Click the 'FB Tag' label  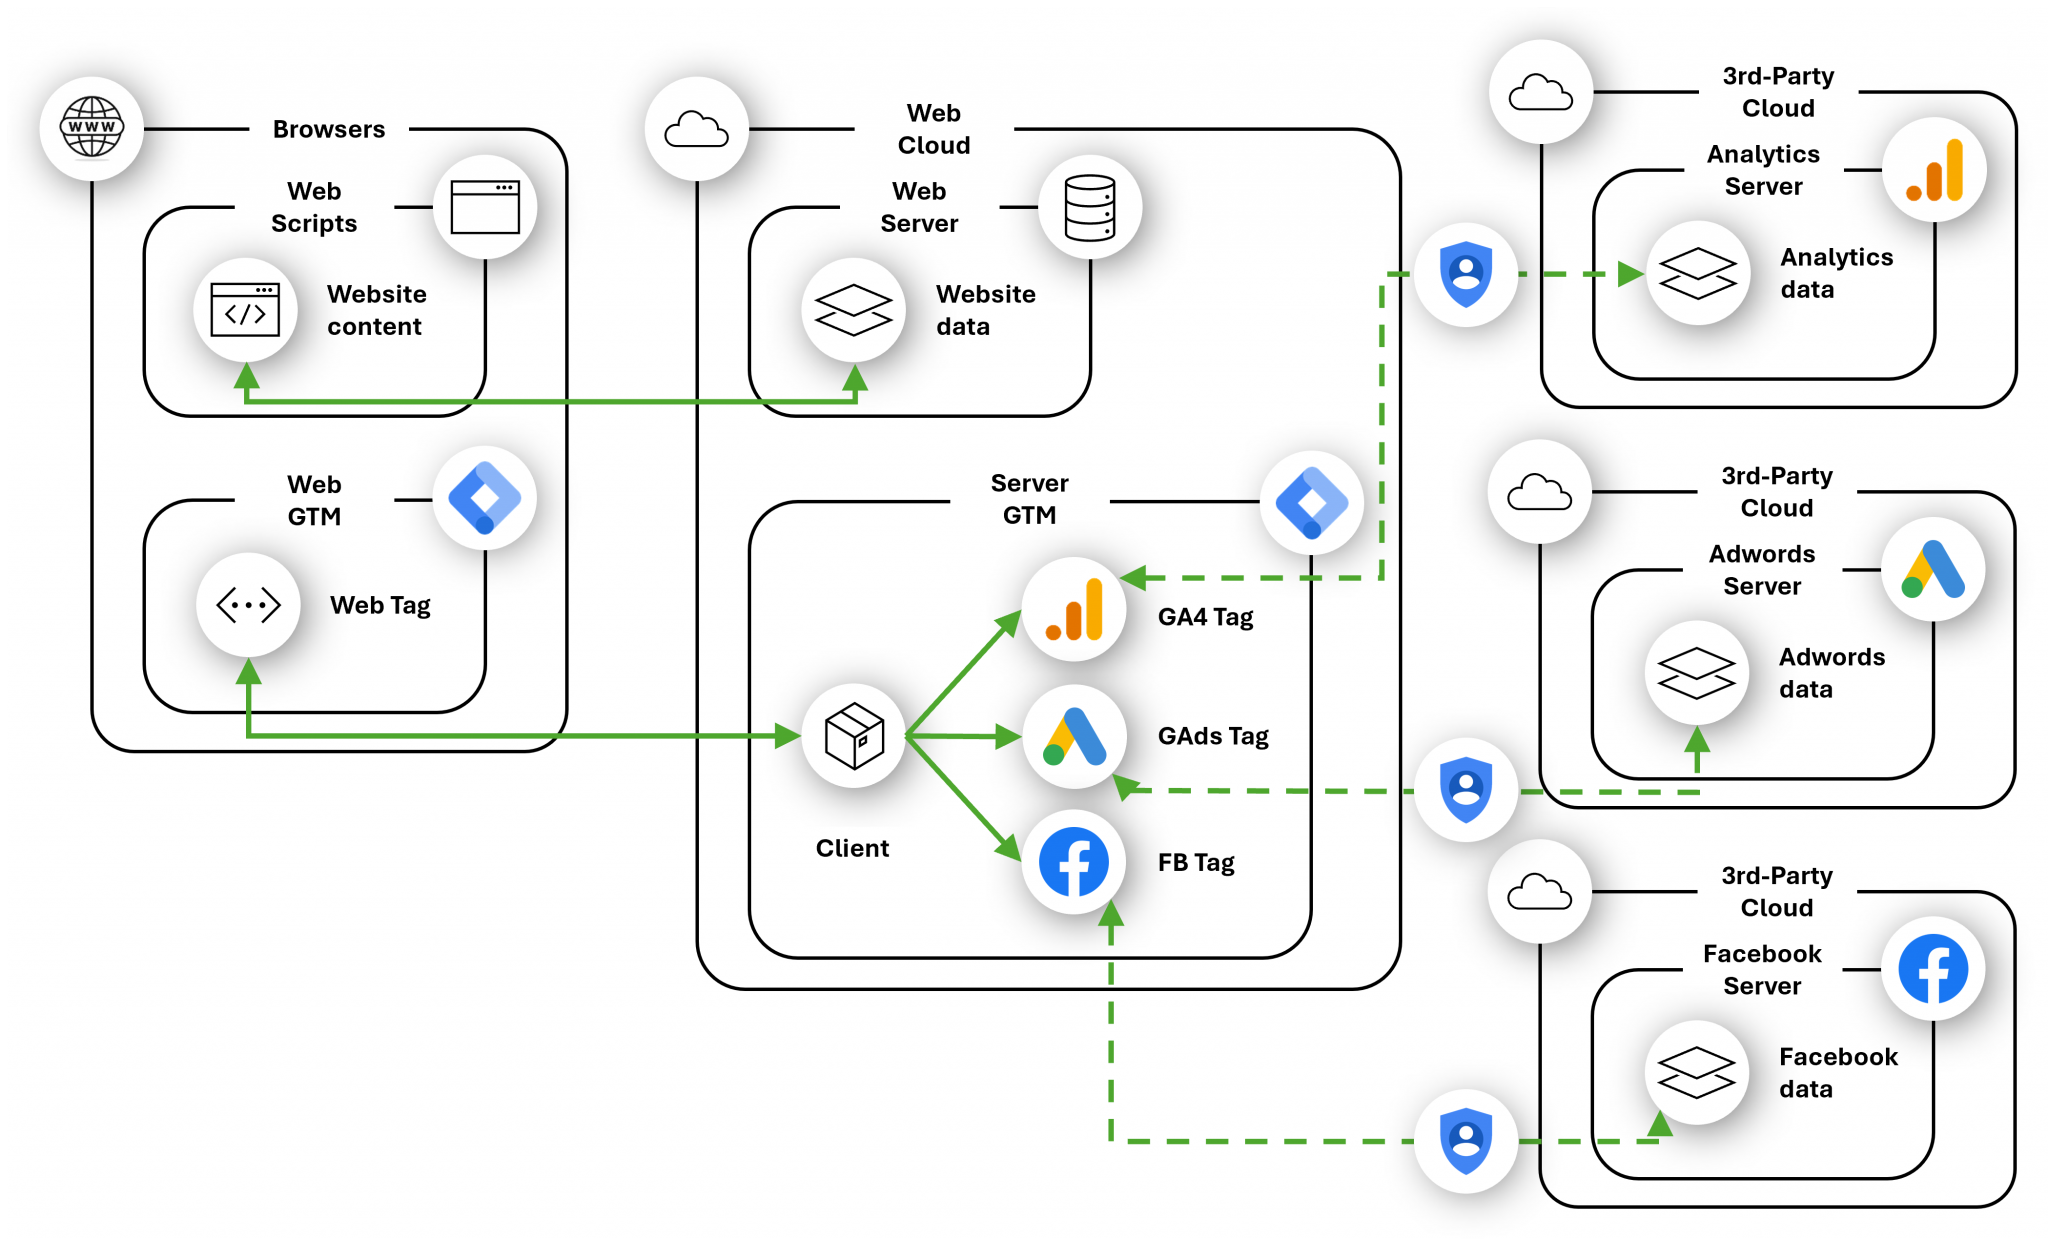1196,862
